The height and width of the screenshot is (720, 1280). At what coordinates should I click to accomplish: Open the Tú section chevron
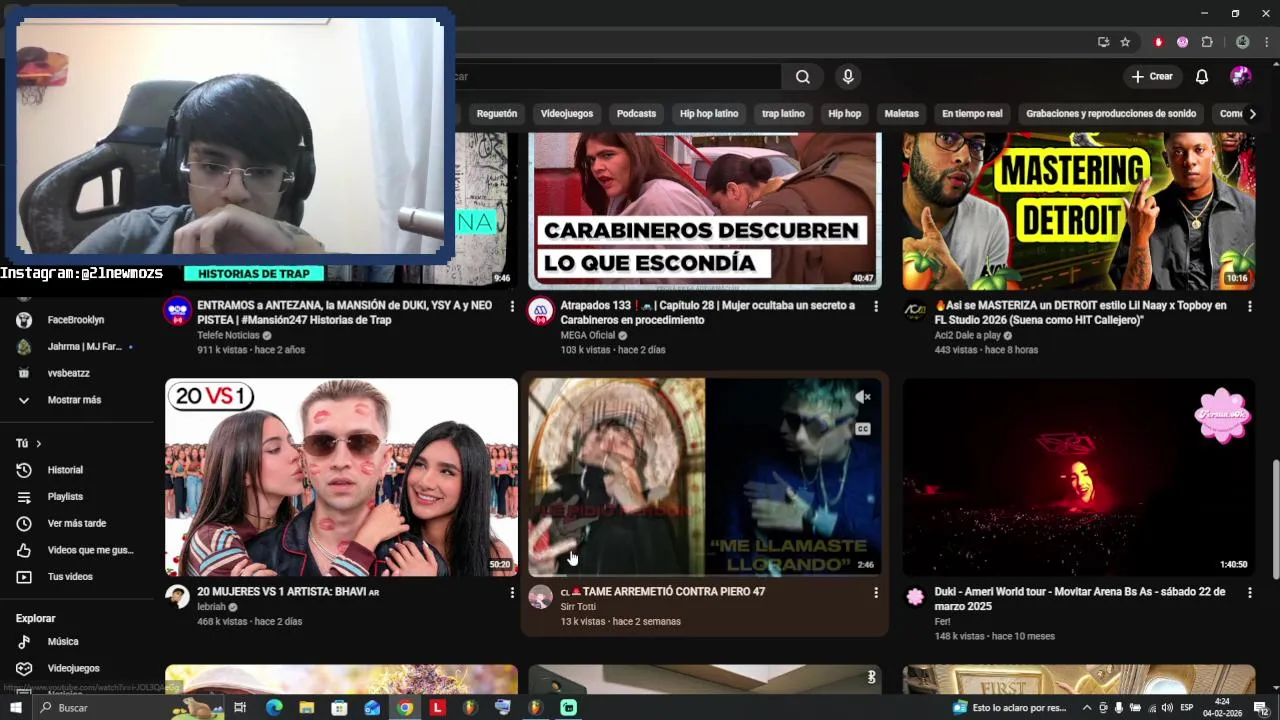[x=39, y=443]
